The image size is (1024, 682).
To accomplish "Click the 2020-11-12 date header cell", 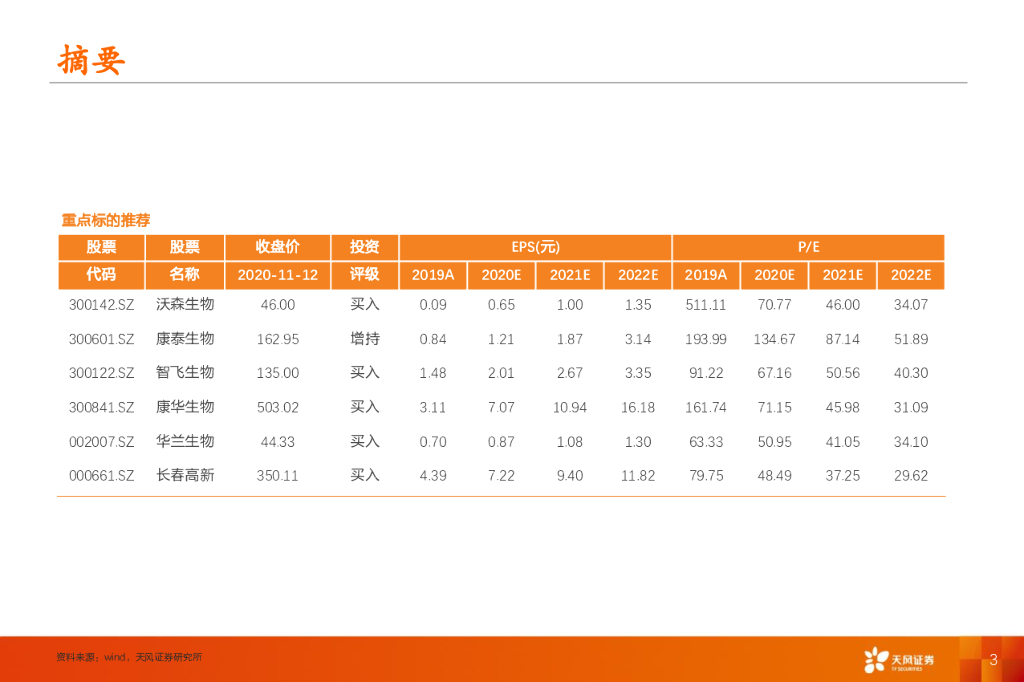I will click(x=278, y=275).
